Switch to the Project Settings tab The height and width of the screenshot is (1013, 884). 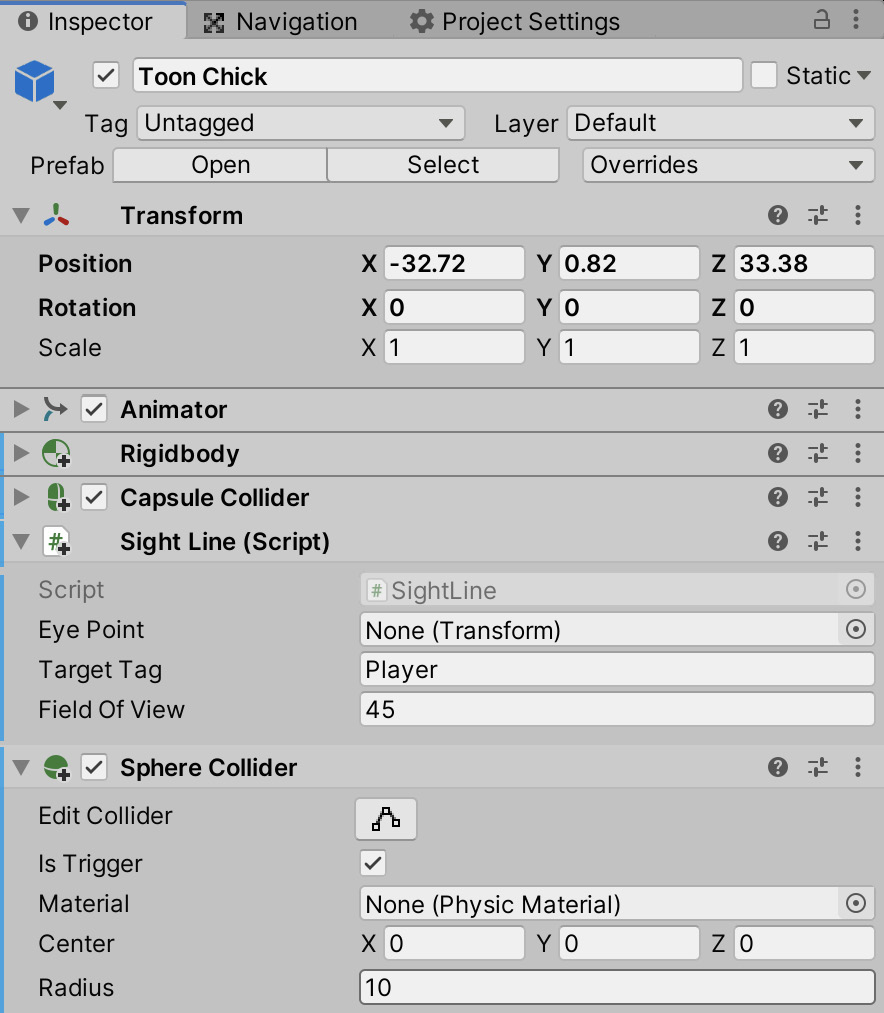coord(514,21)
